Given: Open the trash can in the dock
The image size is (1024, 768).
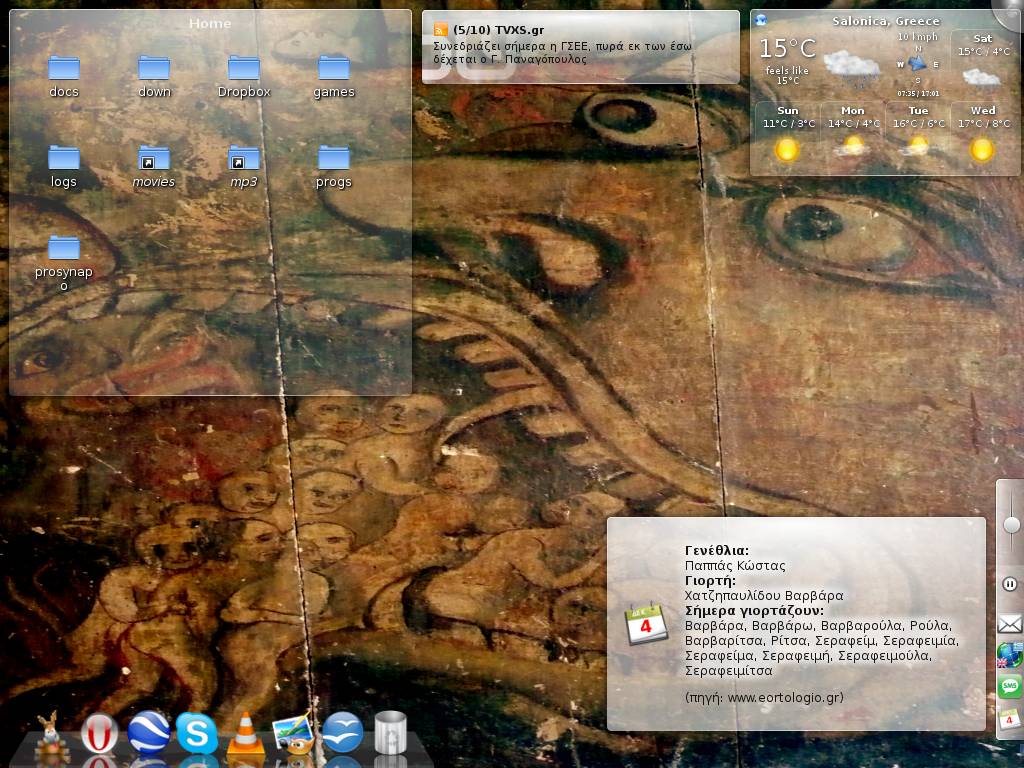Looking at the screenshot, I should (391, 733).
